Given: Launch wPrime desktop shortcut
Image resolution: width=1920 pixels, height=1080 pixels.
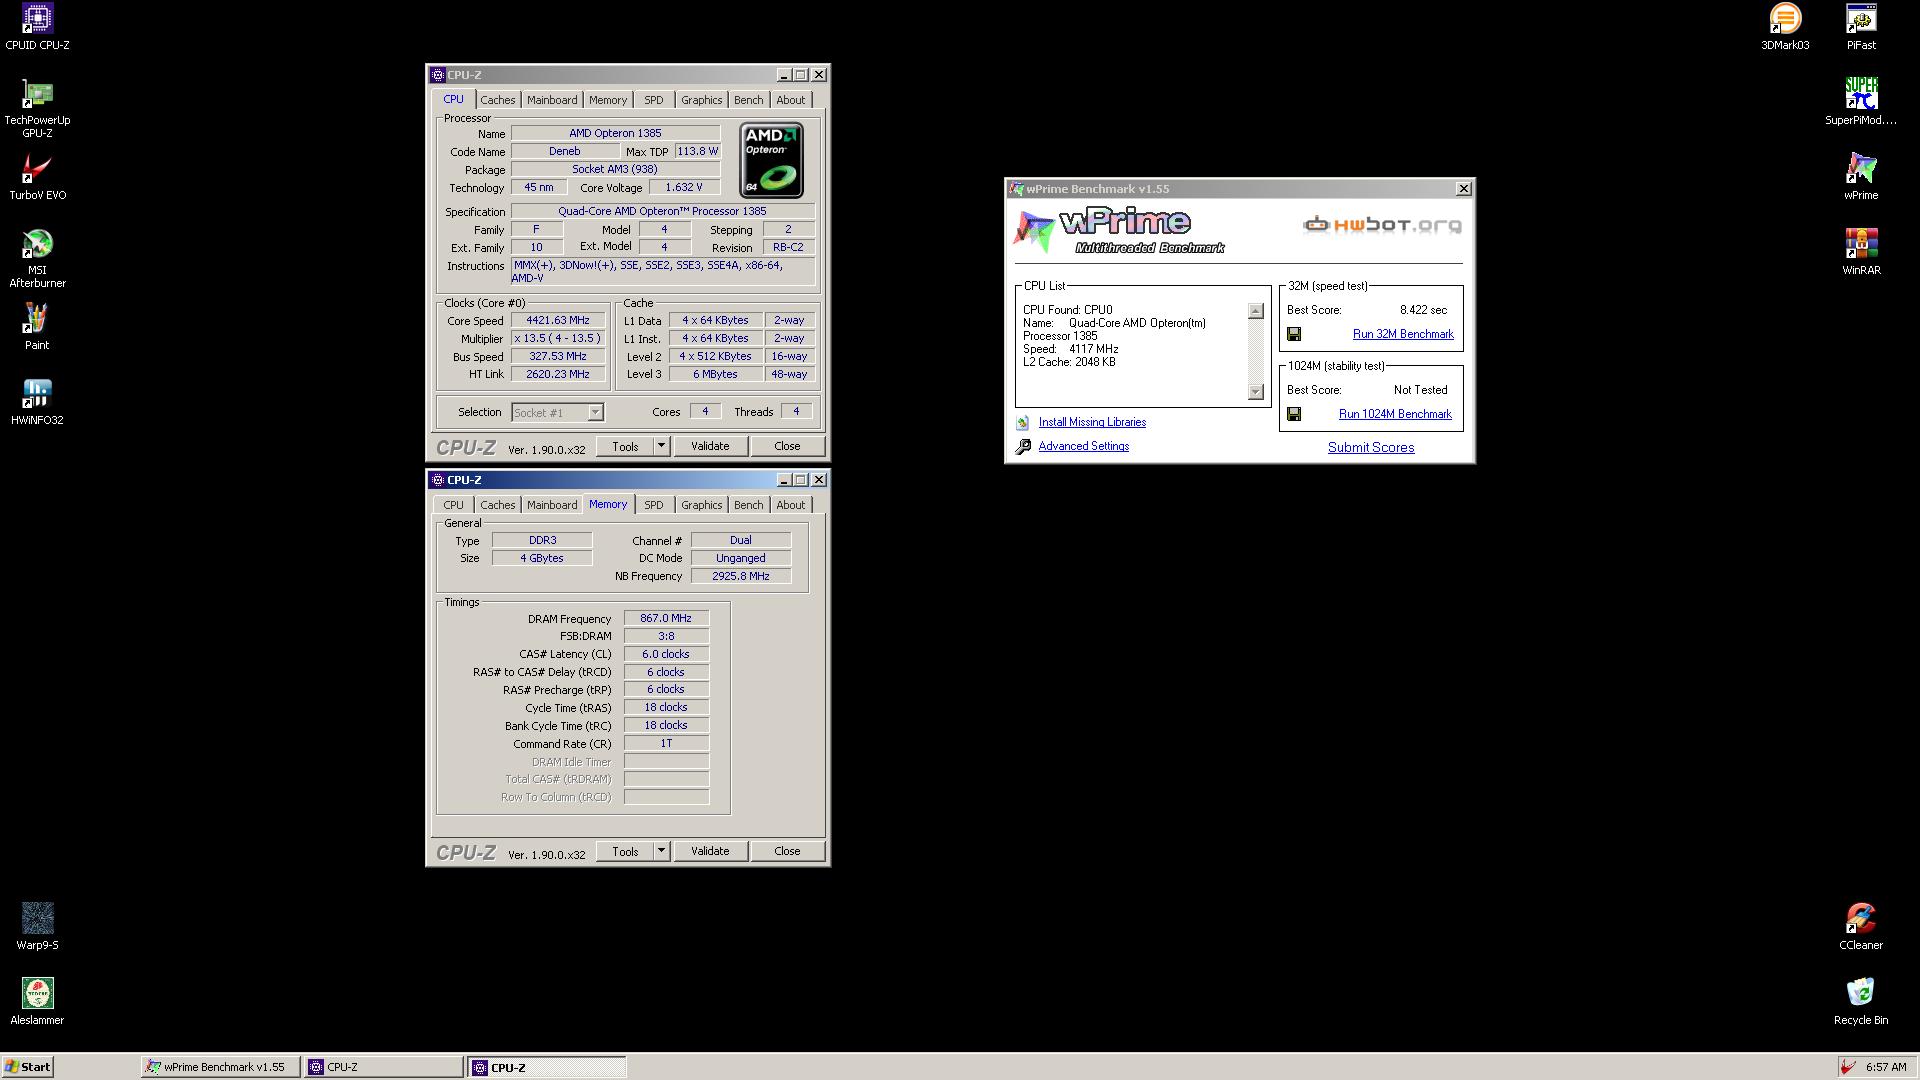Looking at the screenshot, I should [x=1861, y=177].
